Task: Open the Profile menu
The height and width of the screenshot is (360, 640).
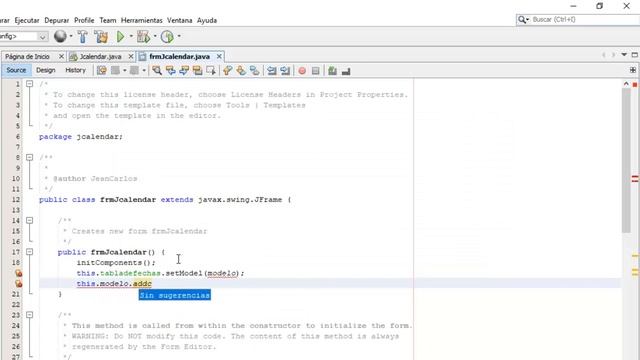Action: click(84, 20)
